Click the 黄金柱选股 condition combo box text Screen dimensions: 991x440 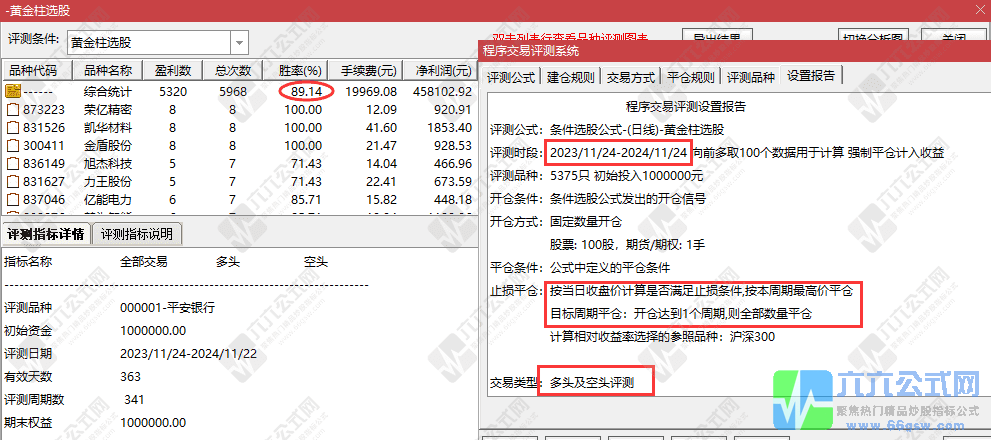[x=148, y=42]
